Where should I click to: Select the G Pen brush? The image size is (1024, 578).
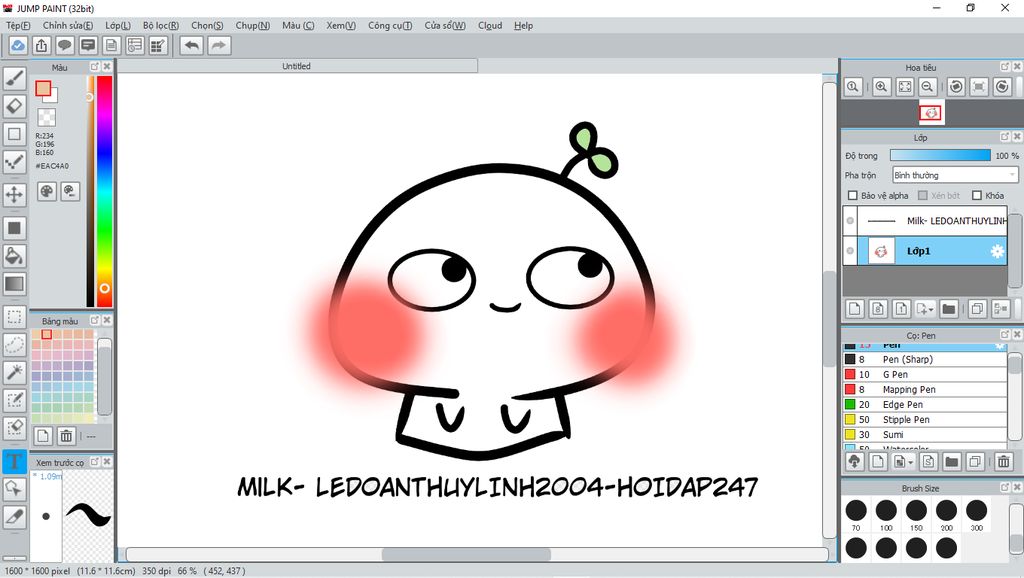(x=925, y=374)
